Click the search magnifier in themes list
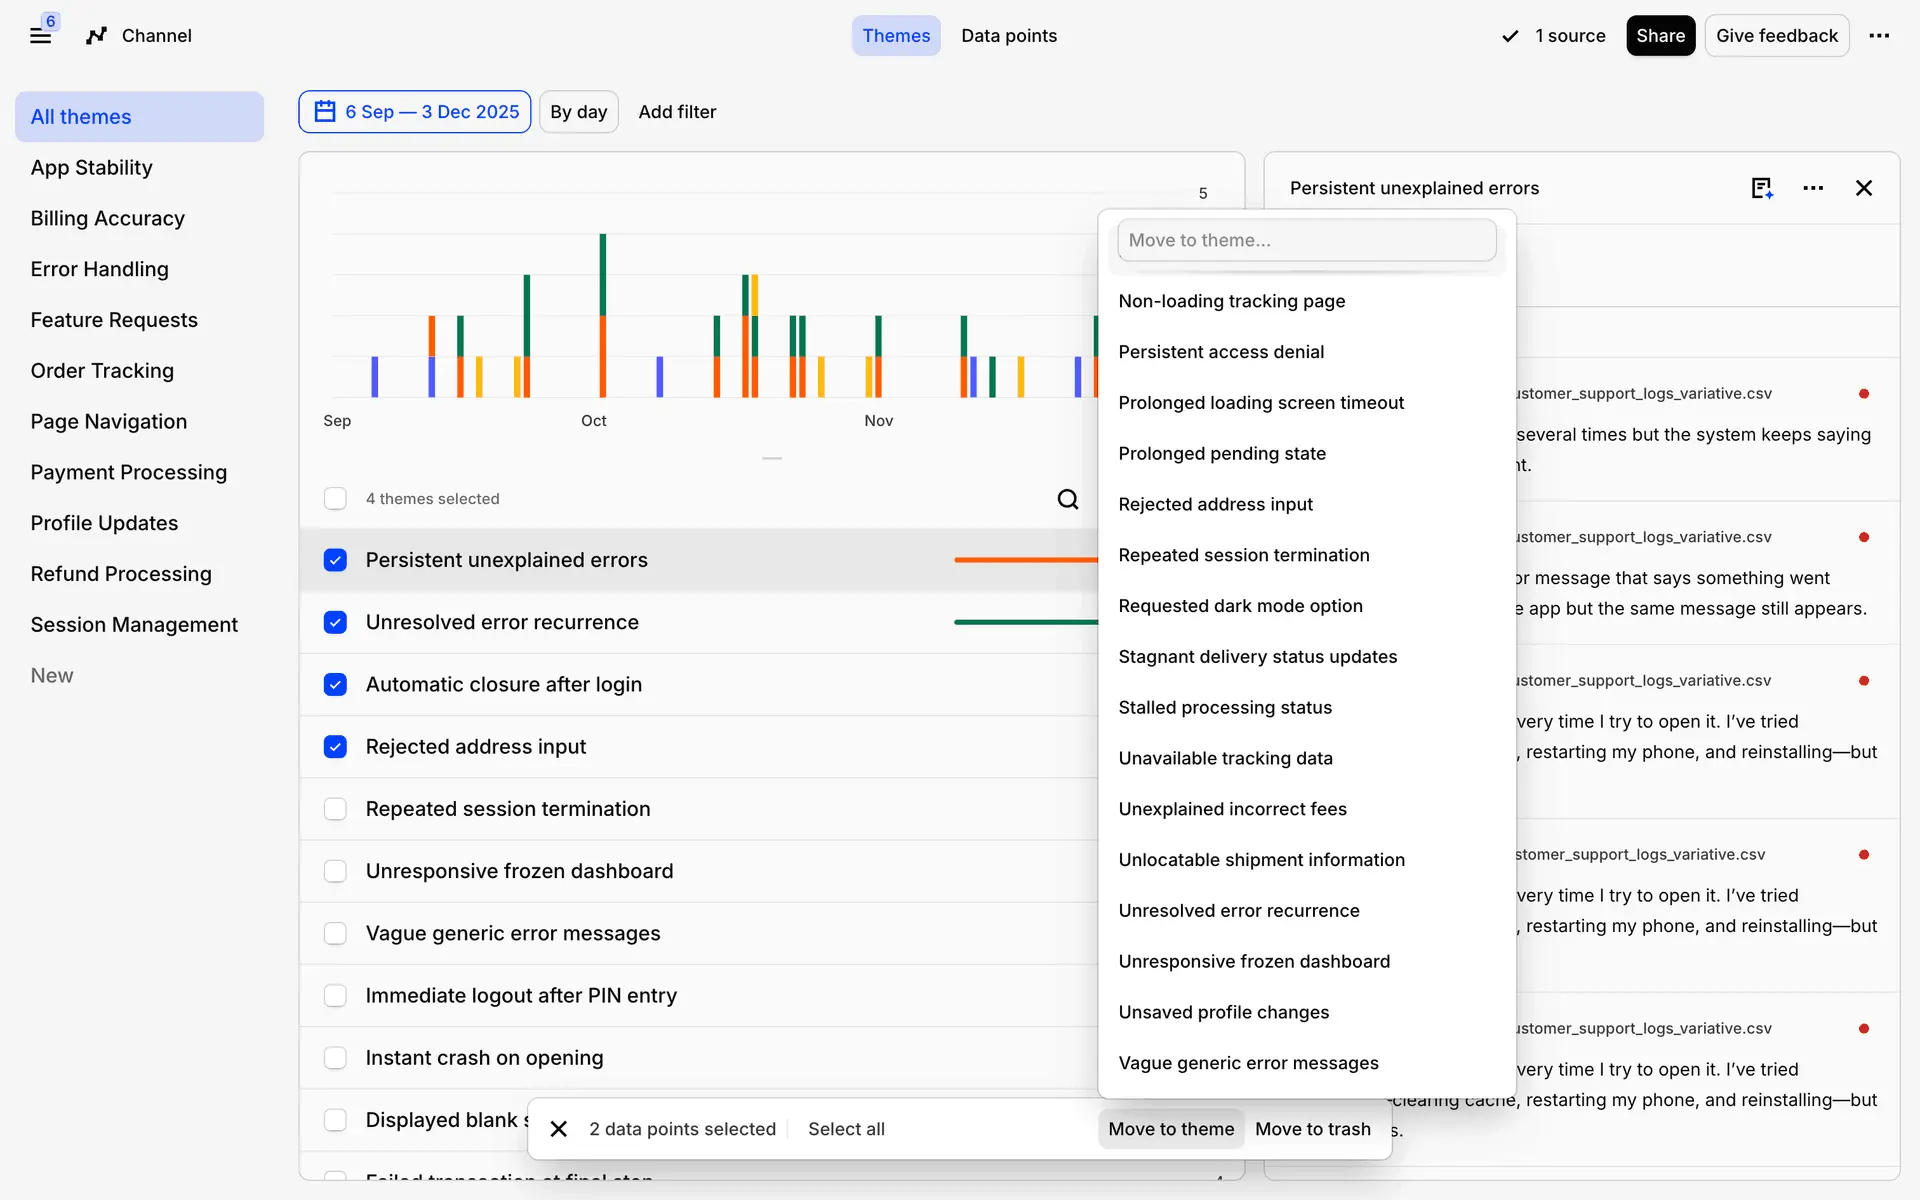1920x1200 pixels. click(x=1068, y=499)
